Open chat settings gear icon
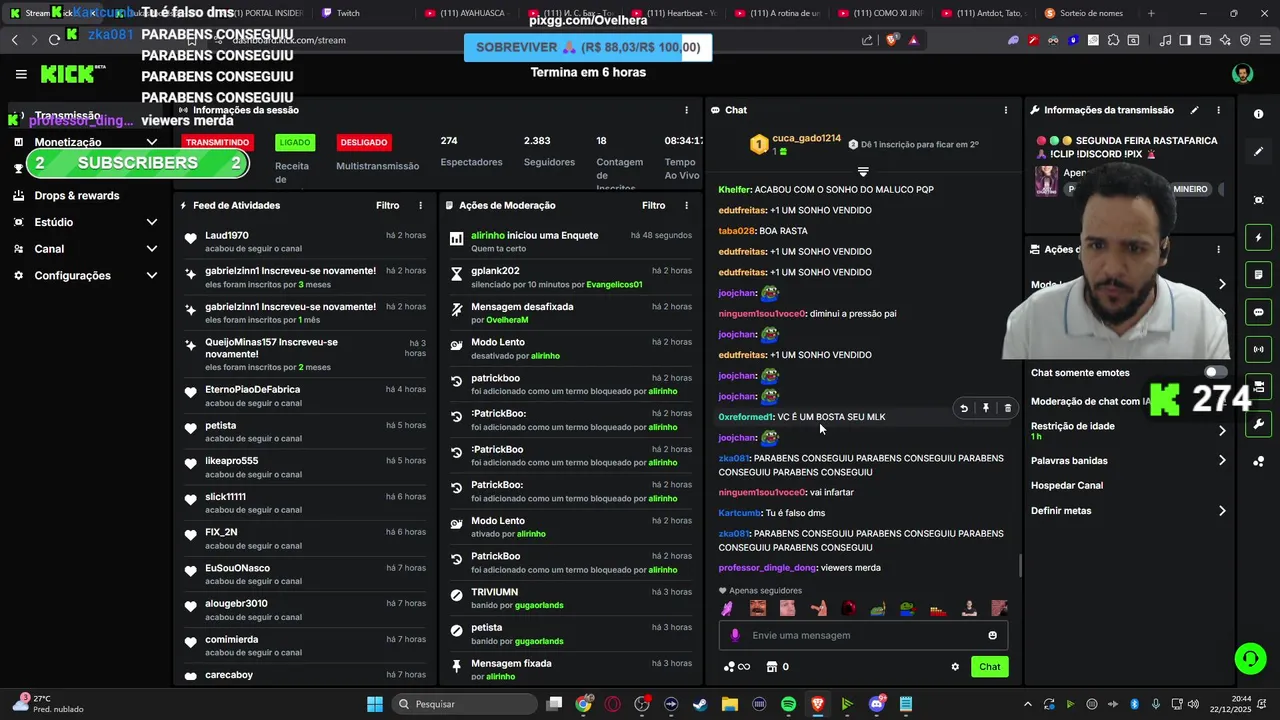Screen dimensions: 1280x720 pyautogui.click(x=955, y=667)
